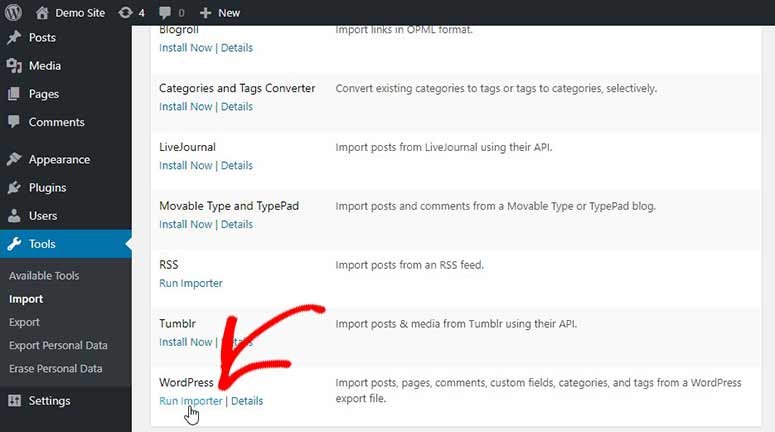
Task: Open the Pages menu
Action: pyautogui.click(x=43, y=94)
